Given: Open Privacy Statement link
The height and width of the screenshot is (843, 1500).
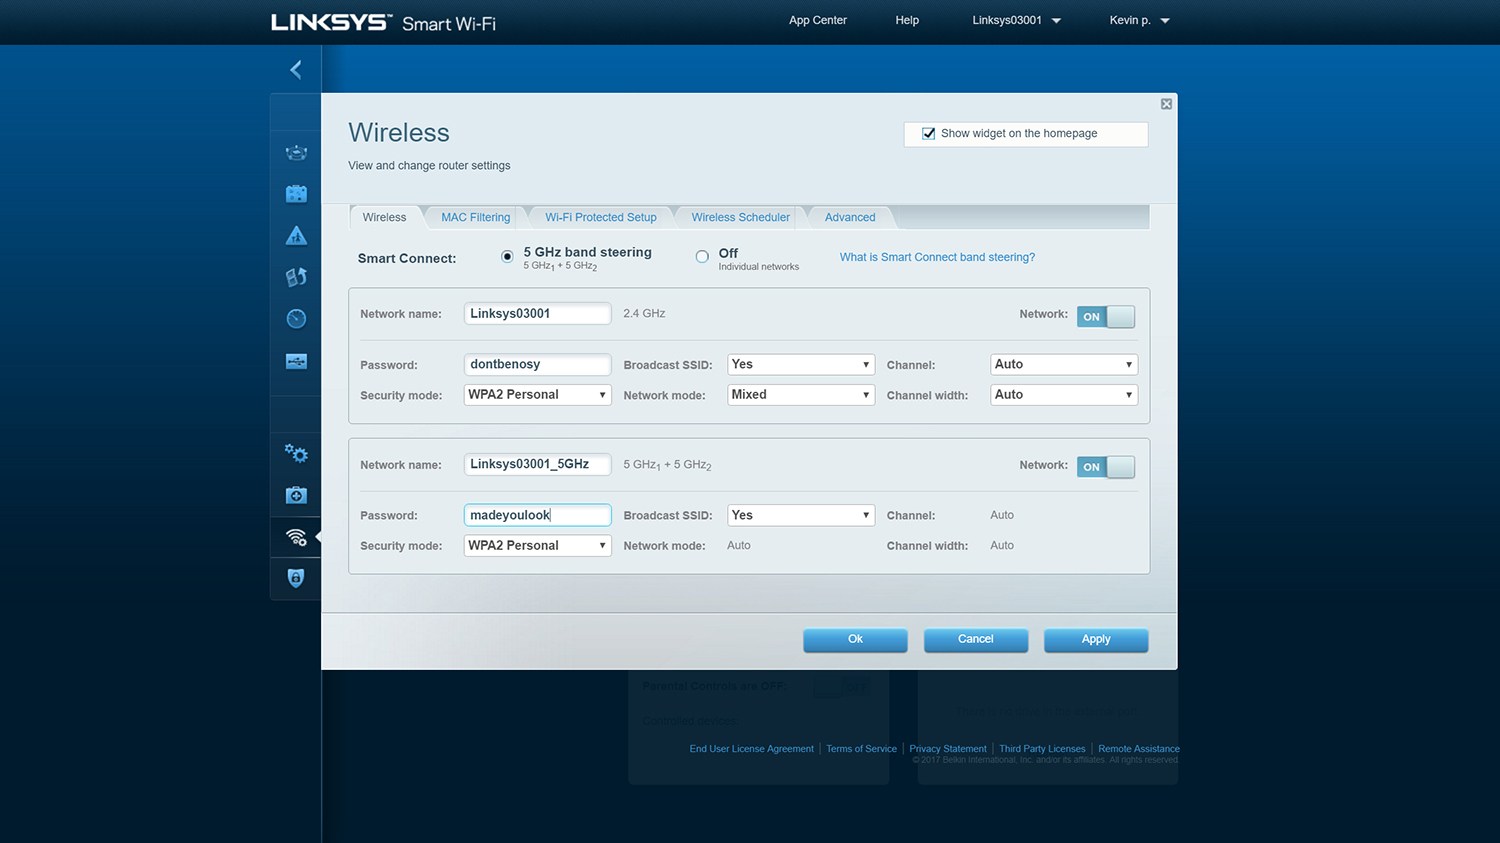Looking at the screenshot, I should point(948,749).
